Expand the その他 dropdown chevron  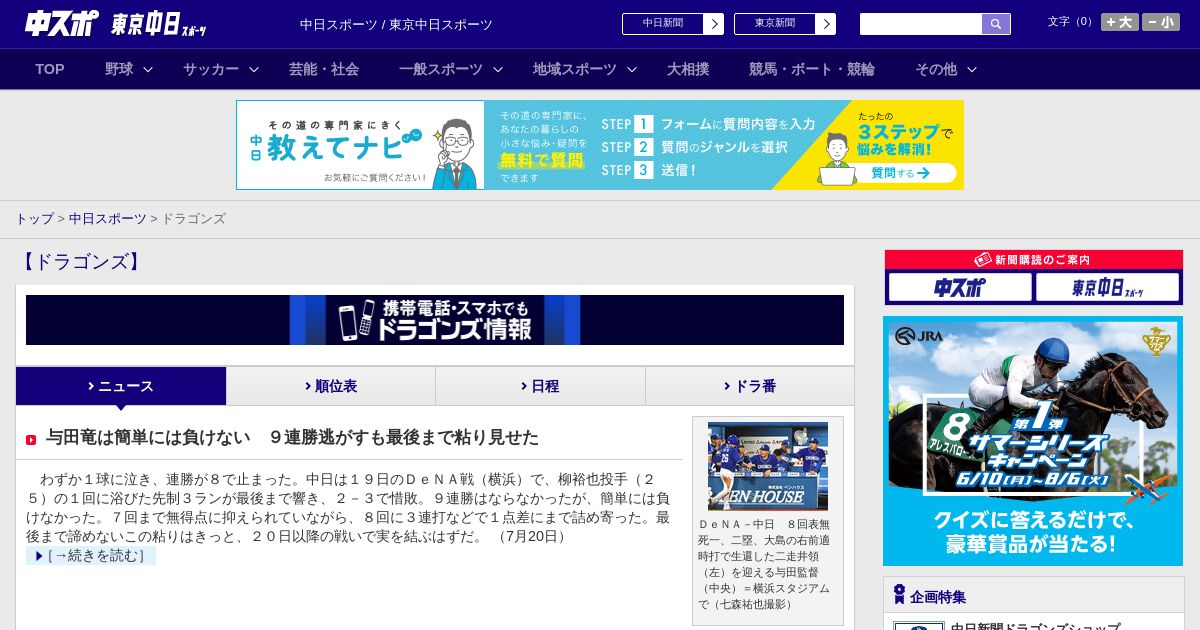coord(972,69)
